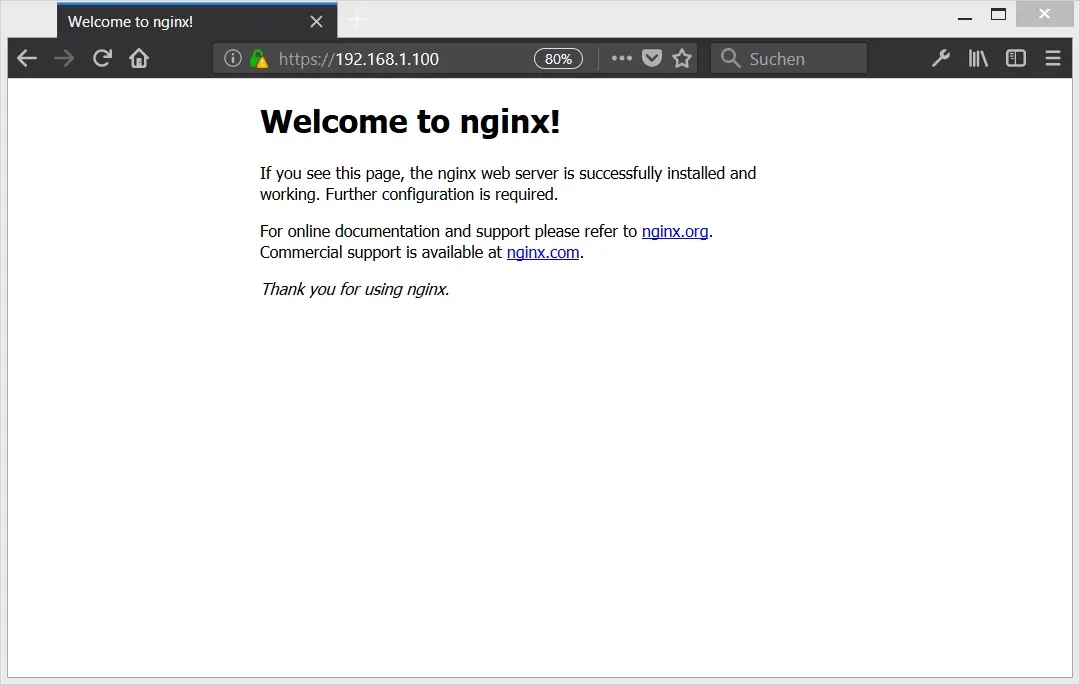Click the italic Thank you for using nginx. text
Screen dimensions: 1080x685
[x=355, y=289]
